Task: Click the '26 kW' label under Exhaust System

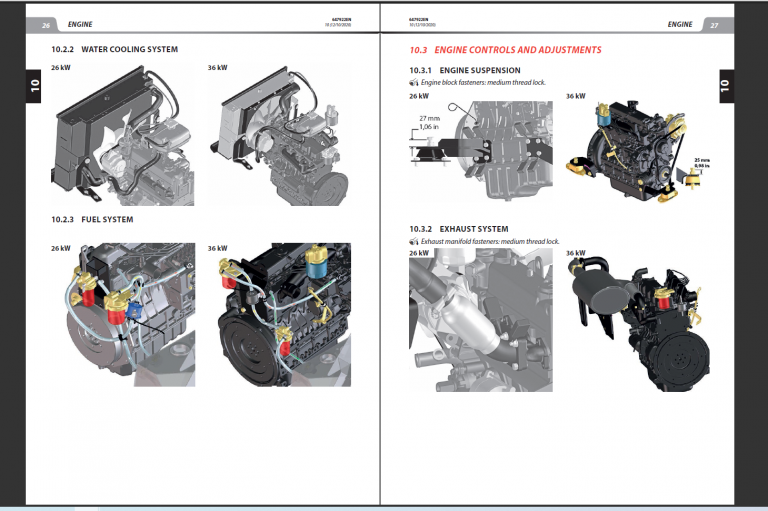Action: click(x=419, y=253)
